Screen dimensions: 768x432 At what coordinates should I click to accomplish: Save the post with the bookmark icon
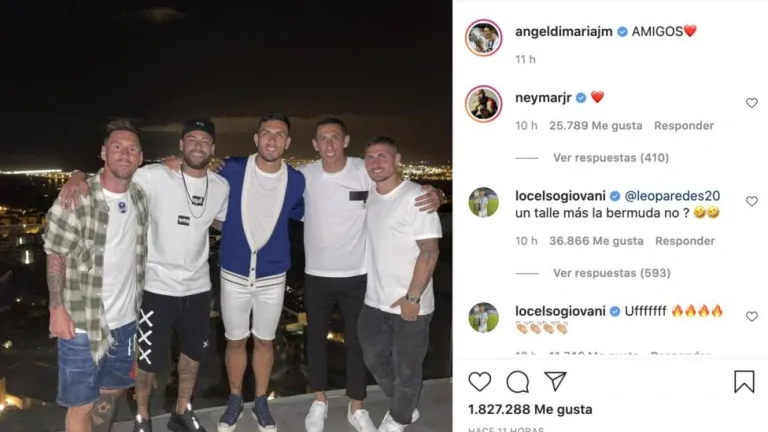tap(744, 382)
